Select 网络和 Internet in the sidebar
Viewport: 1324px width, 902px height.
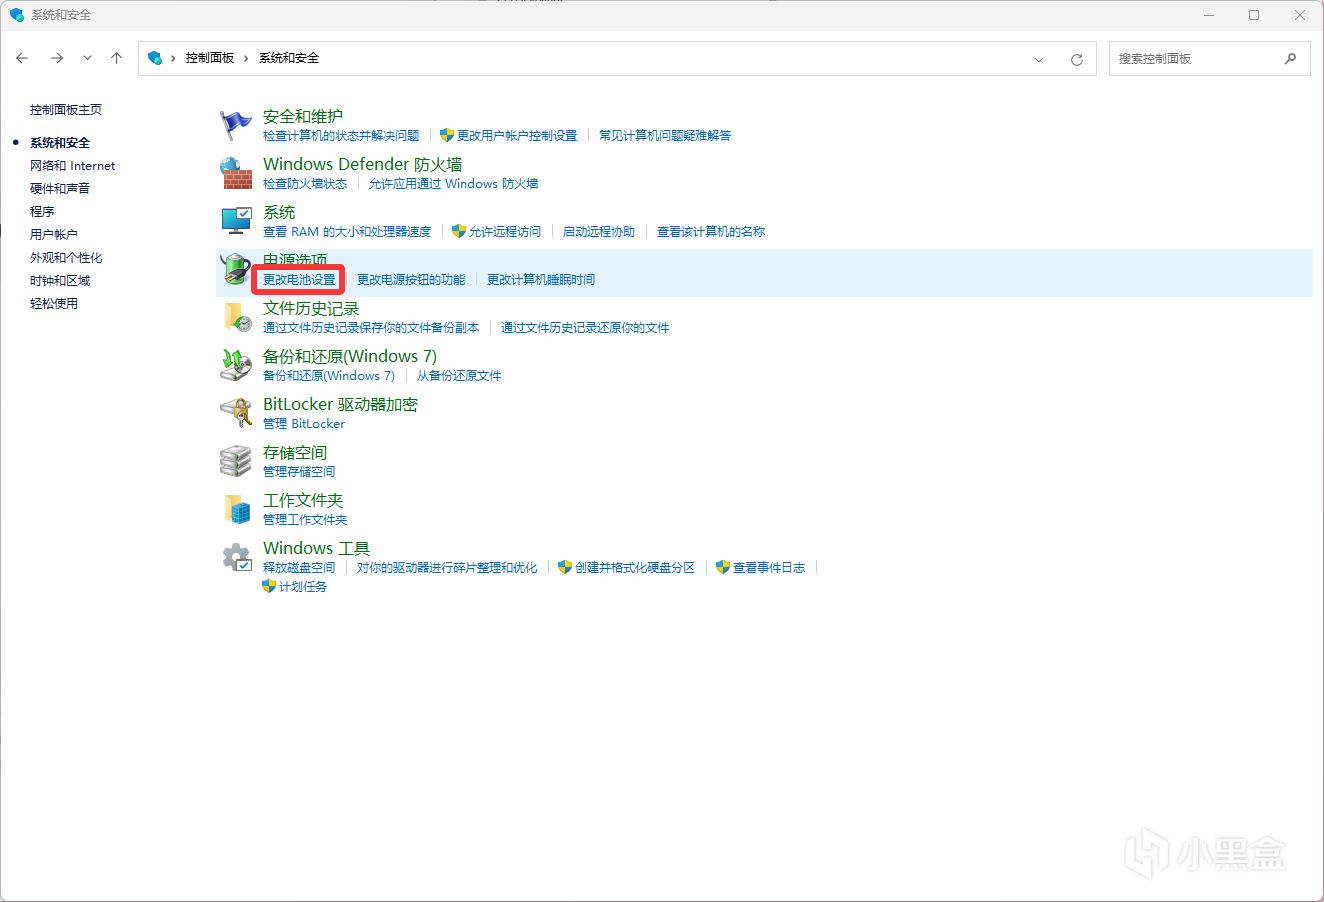pyautogui.click(x=72, y=166)
